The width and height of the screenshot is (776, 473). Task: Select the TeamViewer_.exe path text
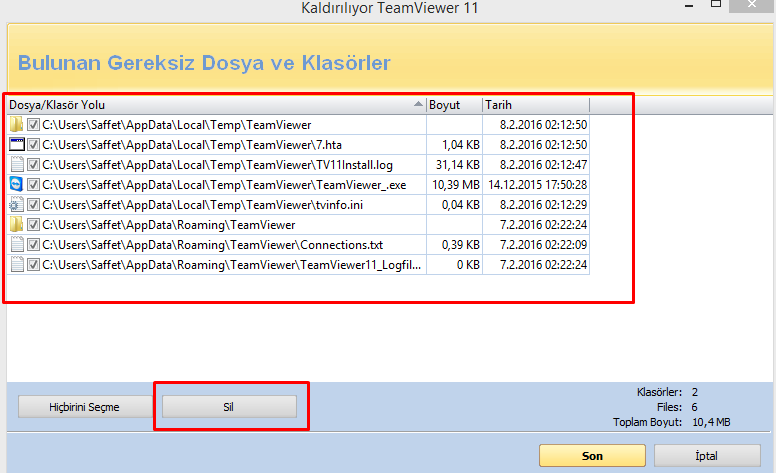(224, 185)
